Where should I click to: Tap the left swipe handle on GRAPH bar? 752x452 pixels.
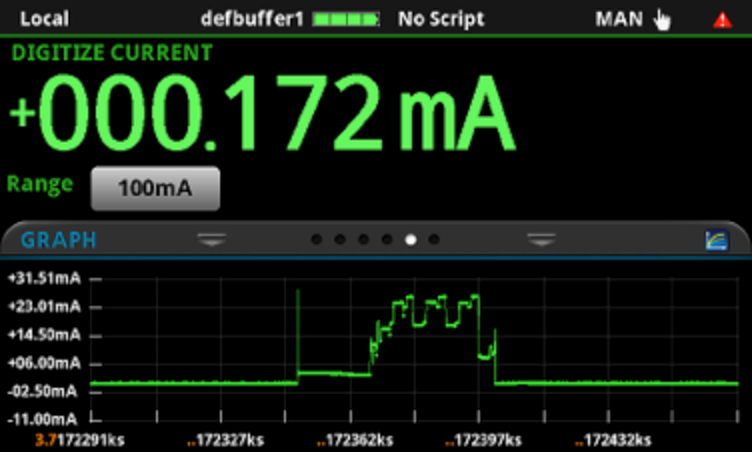click(212, 239)
